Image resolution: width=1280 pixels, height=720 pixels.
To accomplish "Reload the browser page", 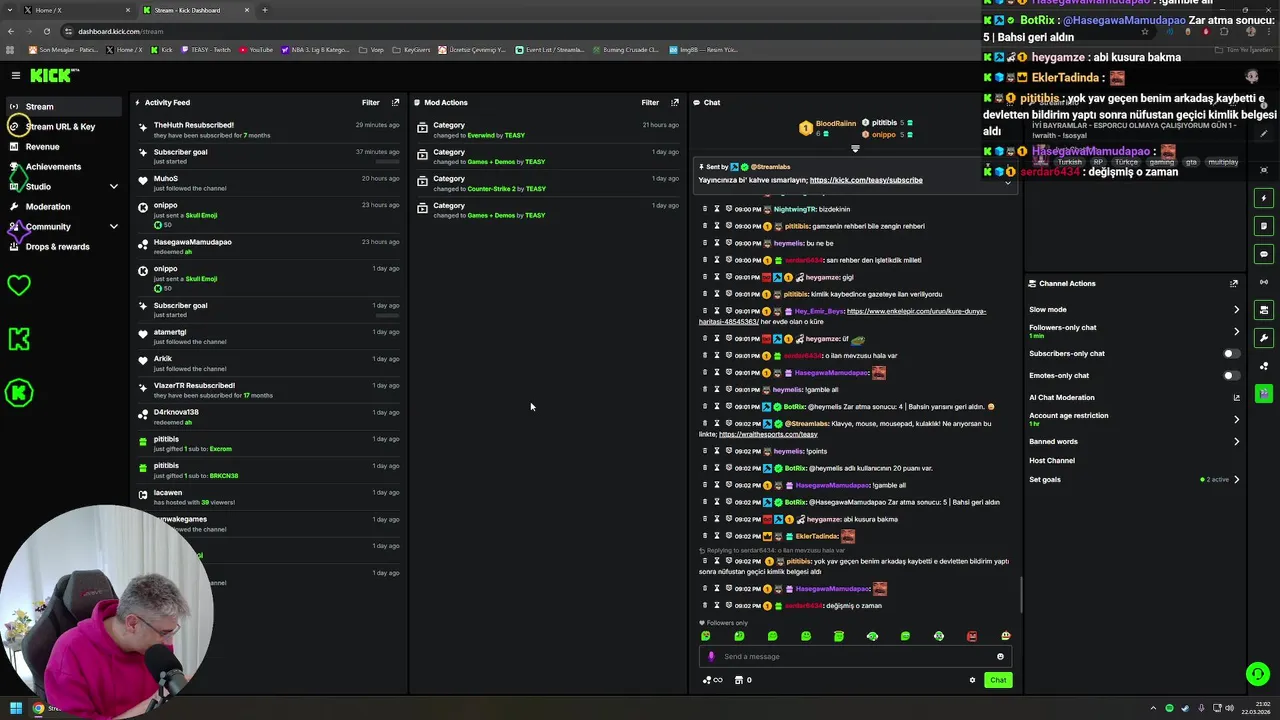I will pyautogui.click(x=46, y=31).
